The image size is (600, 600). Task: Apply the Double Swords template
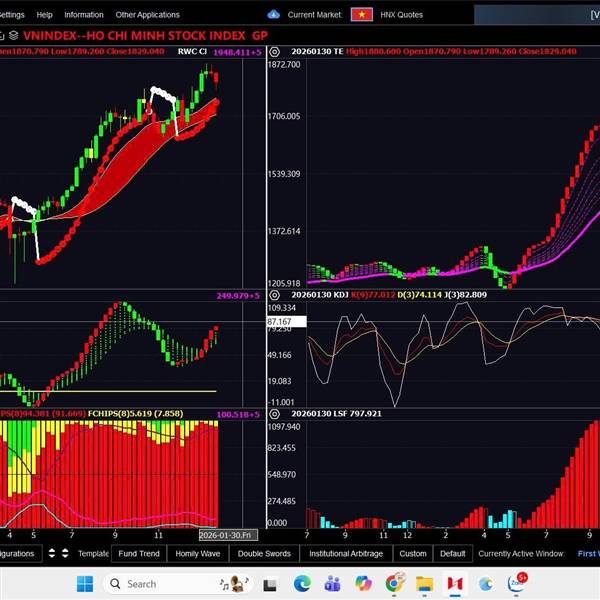[264, 553]
